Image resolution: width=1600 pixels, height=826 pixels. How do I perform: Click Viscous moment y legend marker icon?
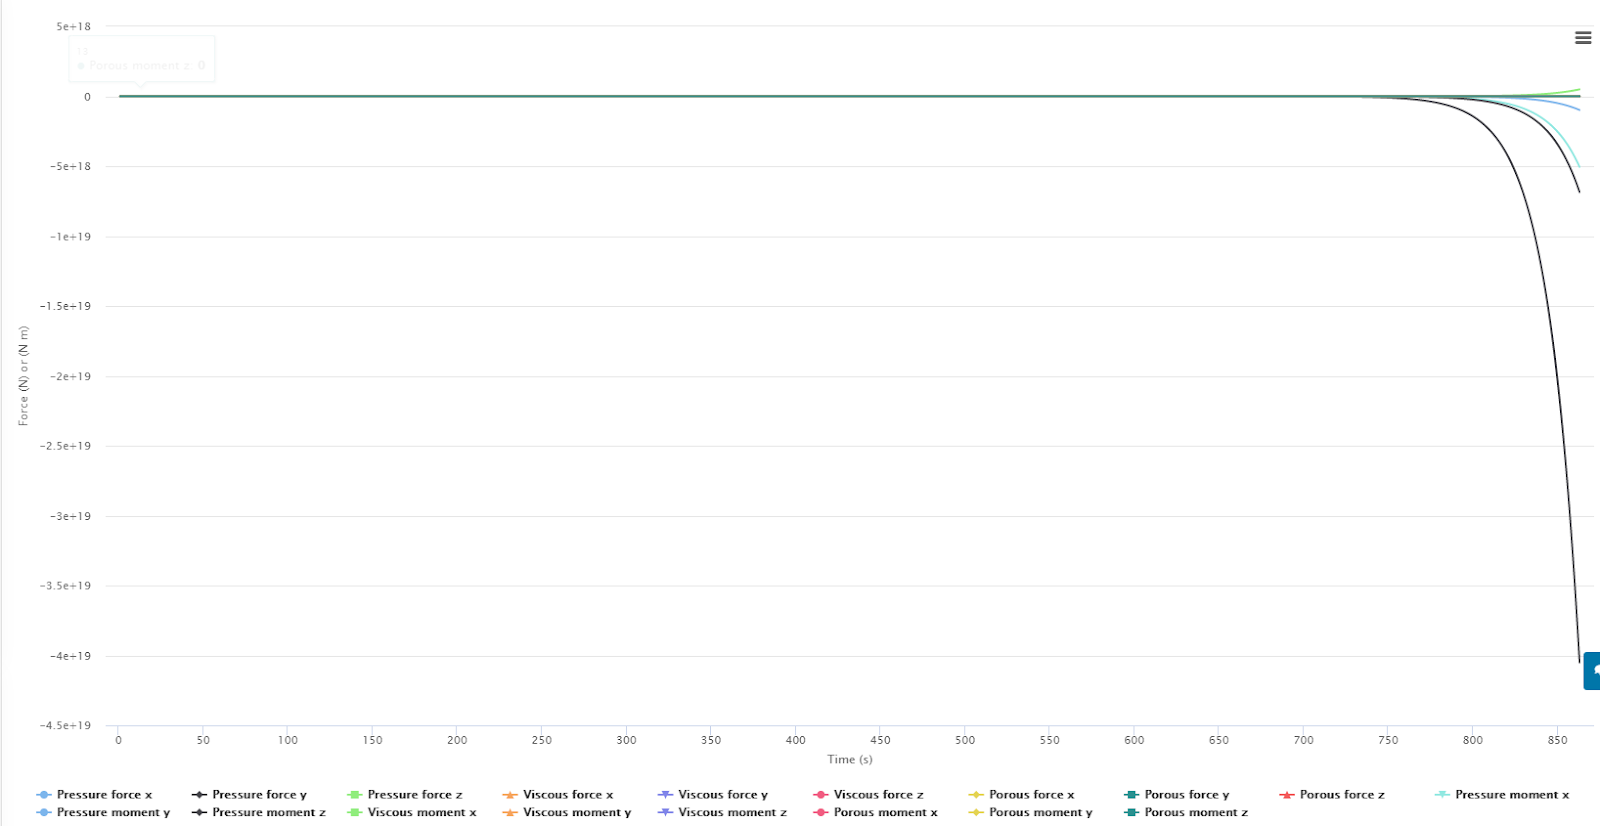pyautogui.click(x=510, y=813)
